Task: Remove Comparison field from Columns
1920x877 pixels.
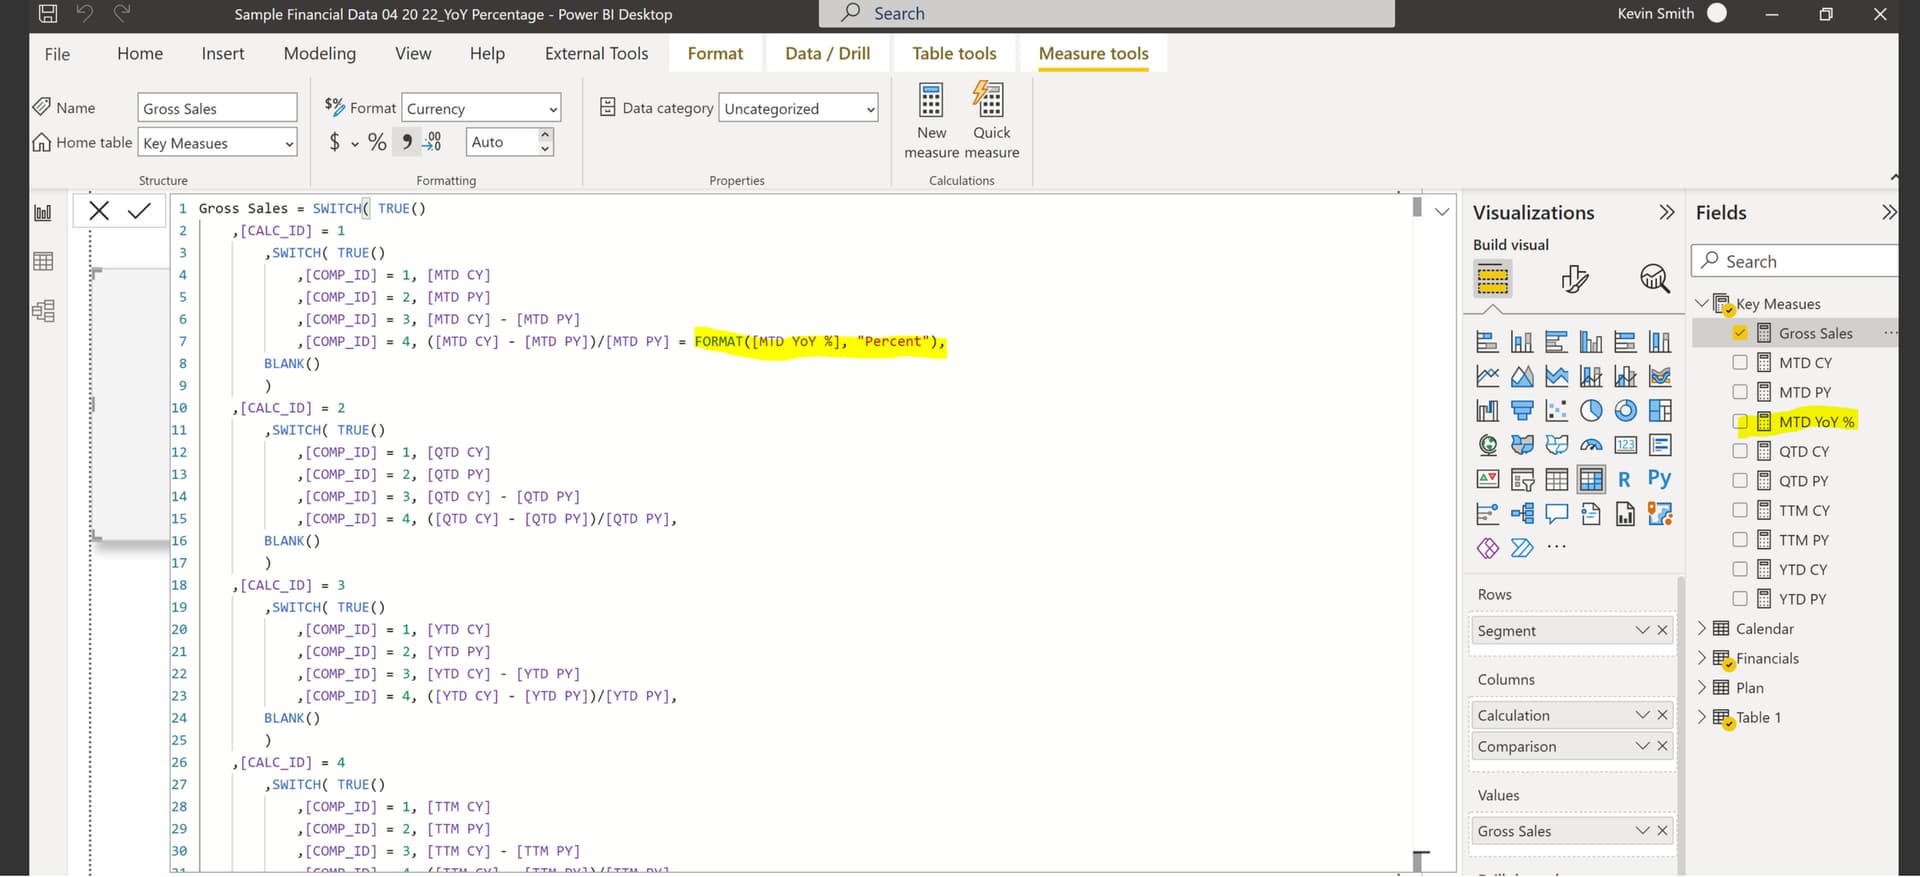Action: tap(1662, 746)
